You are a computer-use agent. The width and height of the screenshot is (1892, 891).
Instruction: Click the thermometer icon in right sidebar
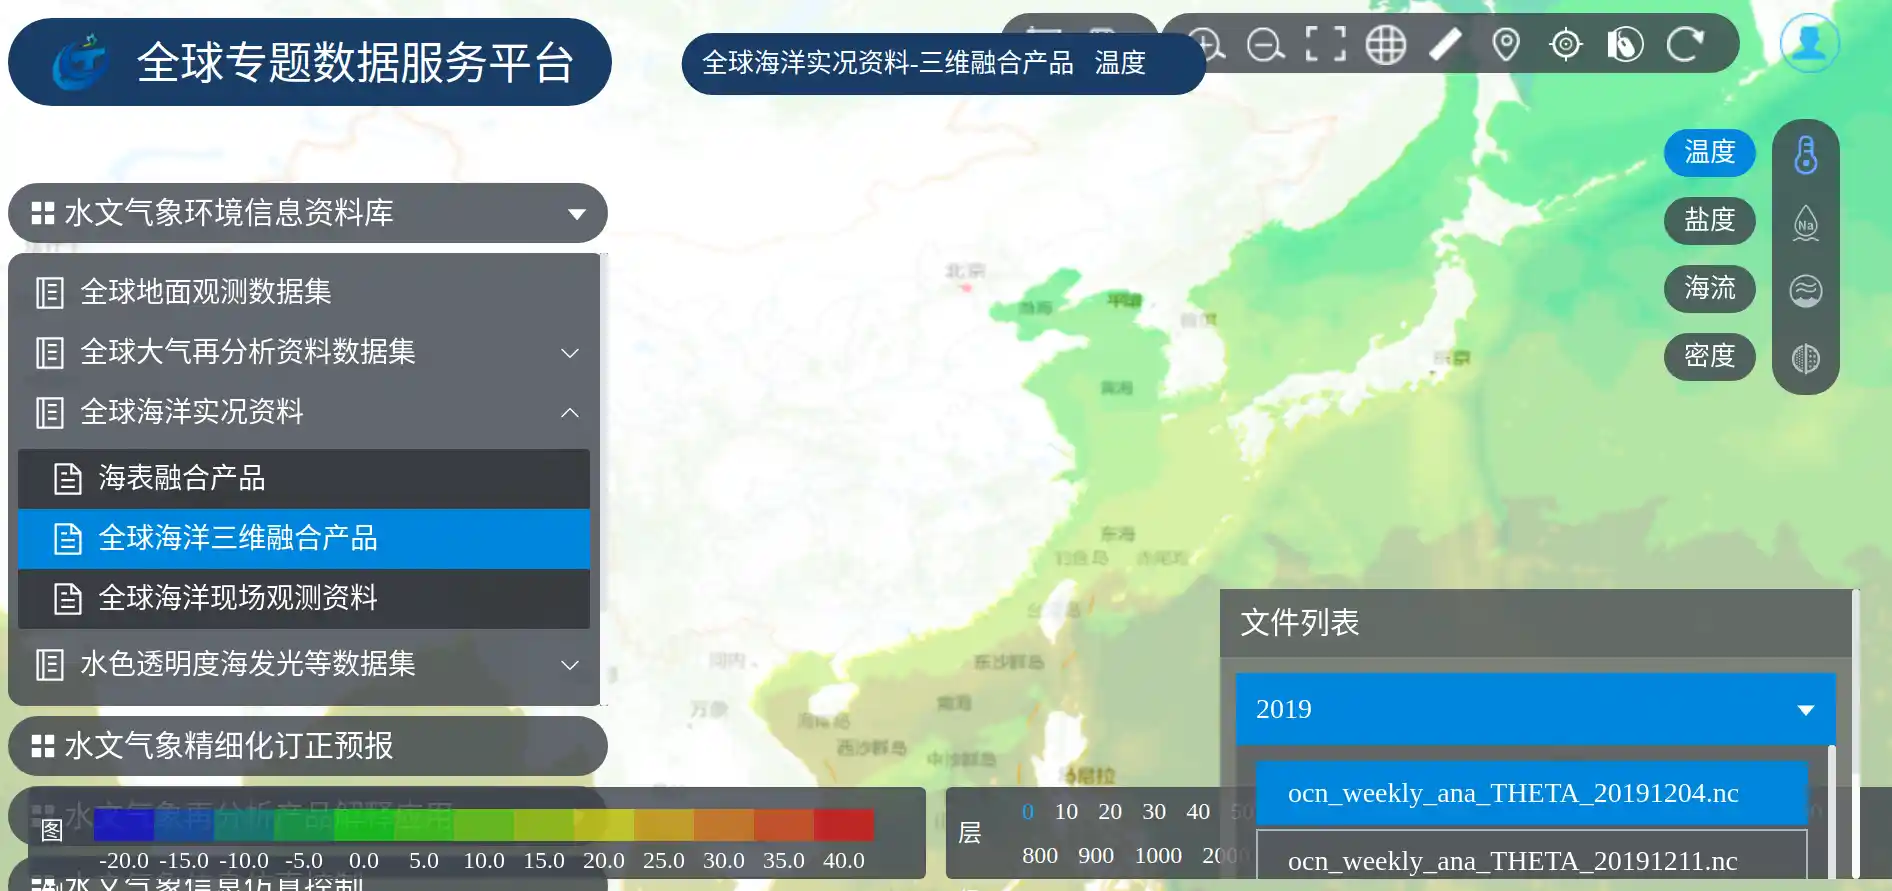1806,155
